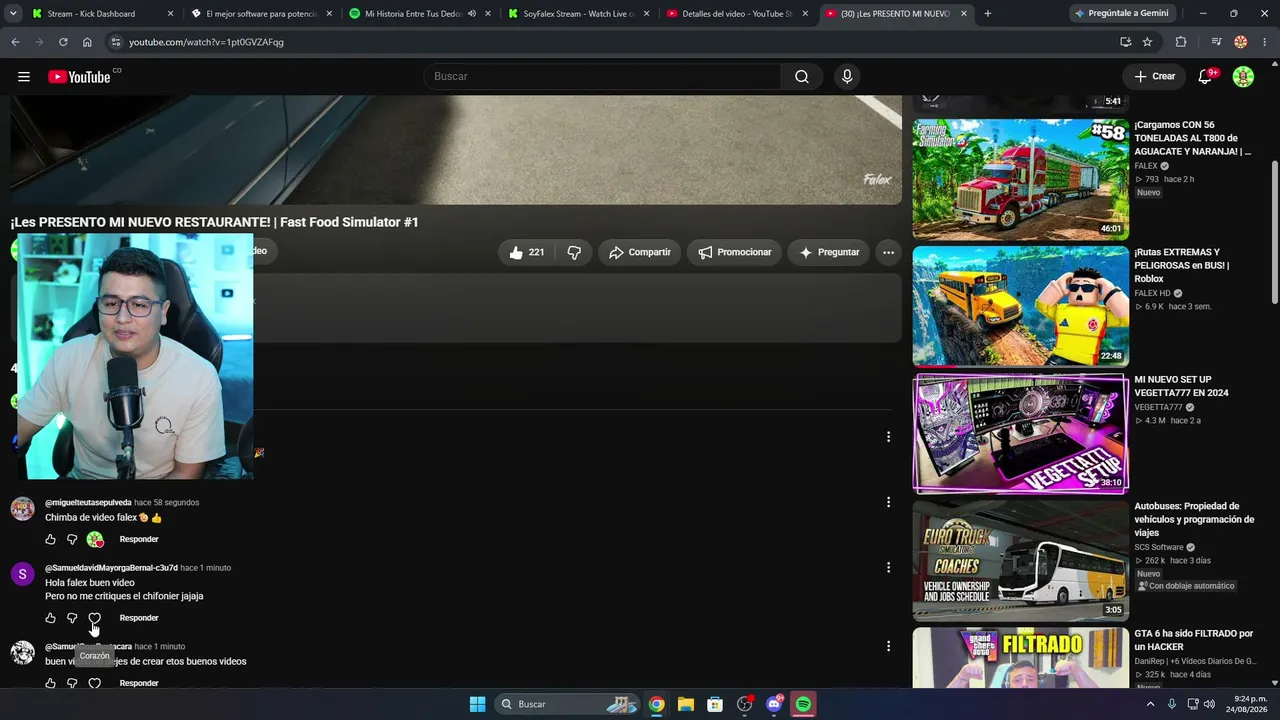Open browser extensions puzzle icon
Screen dimensions: 1280x720
pos(1181,42)
